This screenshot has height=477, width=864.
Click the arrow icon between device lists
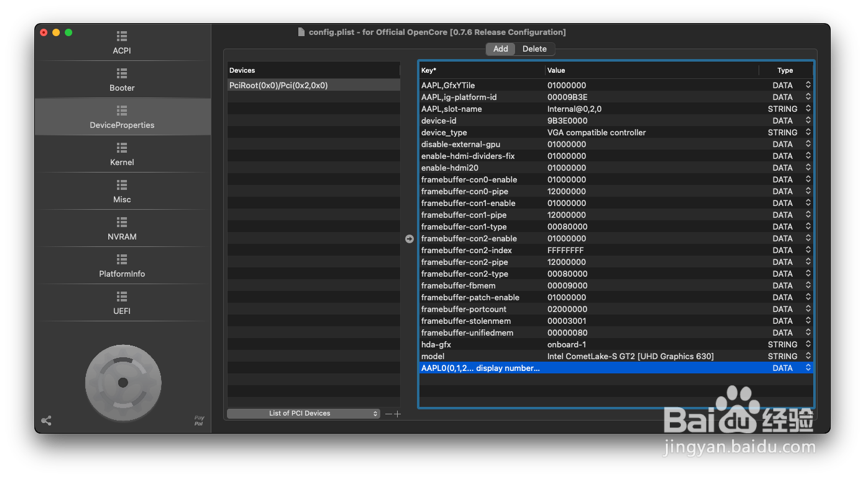point(409,238)
